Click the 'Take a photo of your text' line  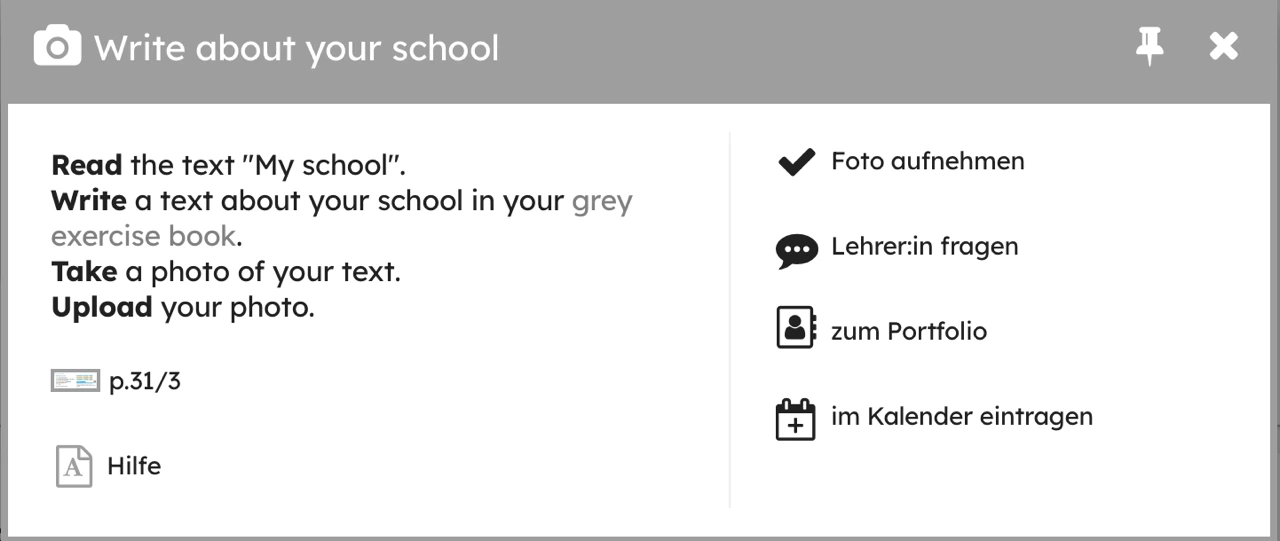(225, 272)
